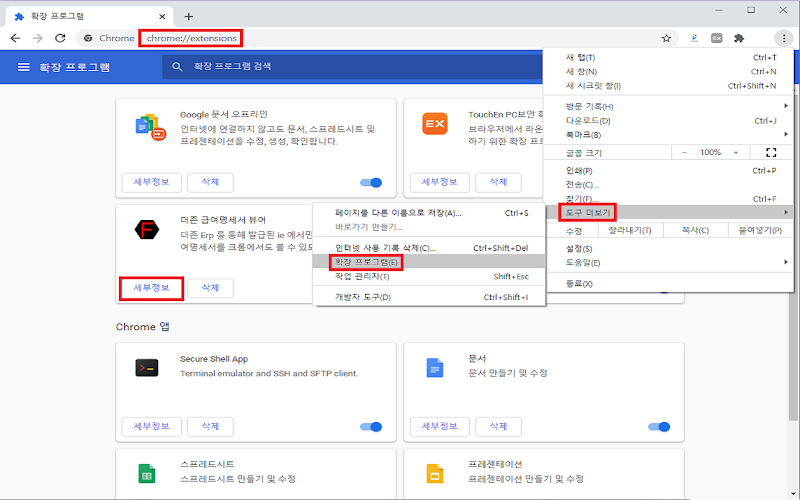Select 새 탭(T) from the menu

tap(668, 58)
